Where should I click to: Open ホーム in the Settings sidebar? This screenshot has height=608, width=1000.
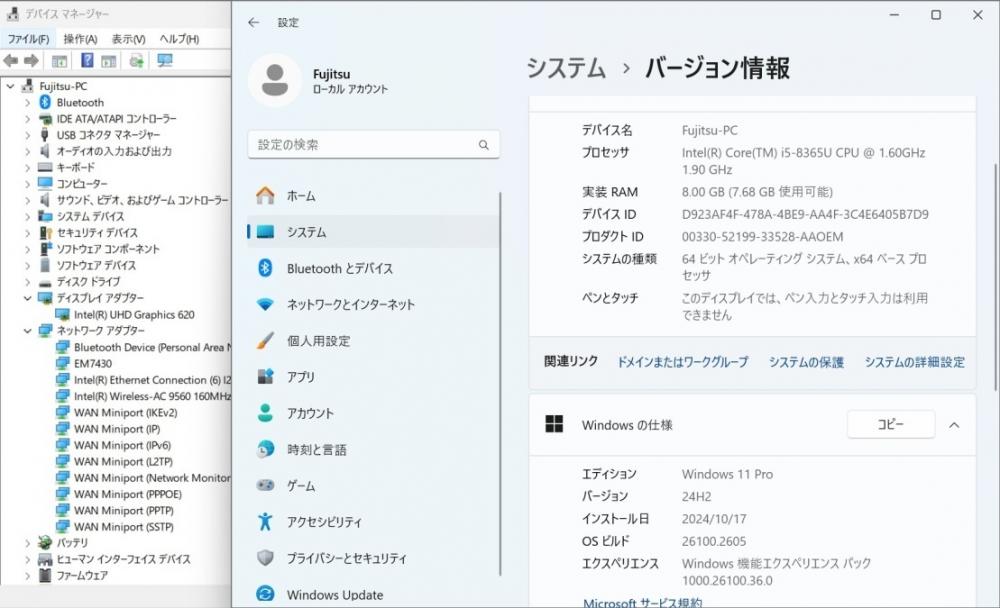point(373,196)
